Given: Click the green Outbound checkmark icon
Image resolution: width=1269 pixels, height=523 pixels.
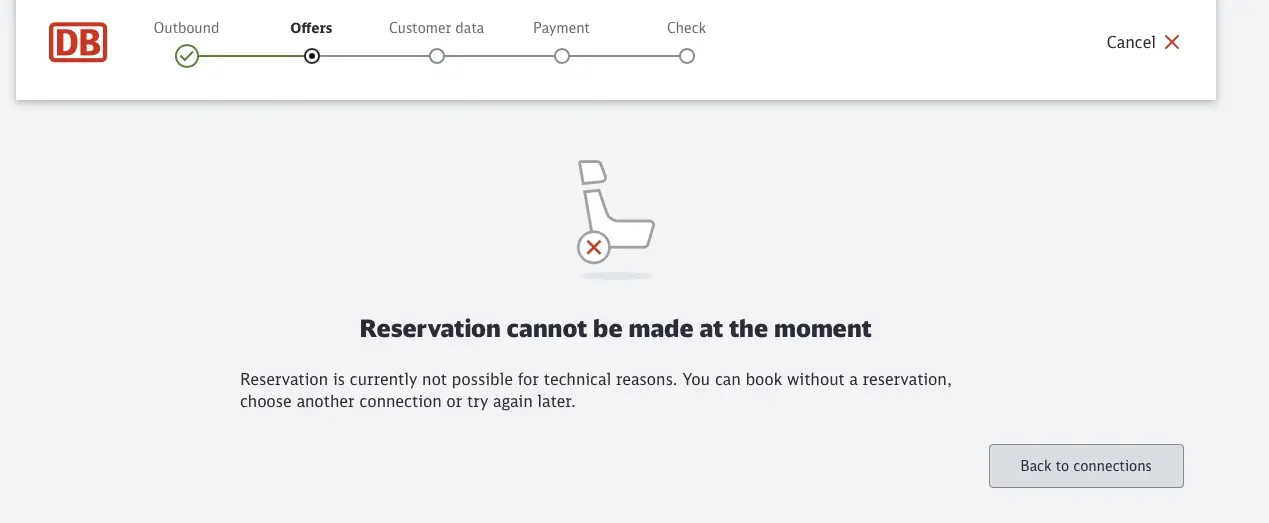Looking at the screenshot, I should (187, 56).
